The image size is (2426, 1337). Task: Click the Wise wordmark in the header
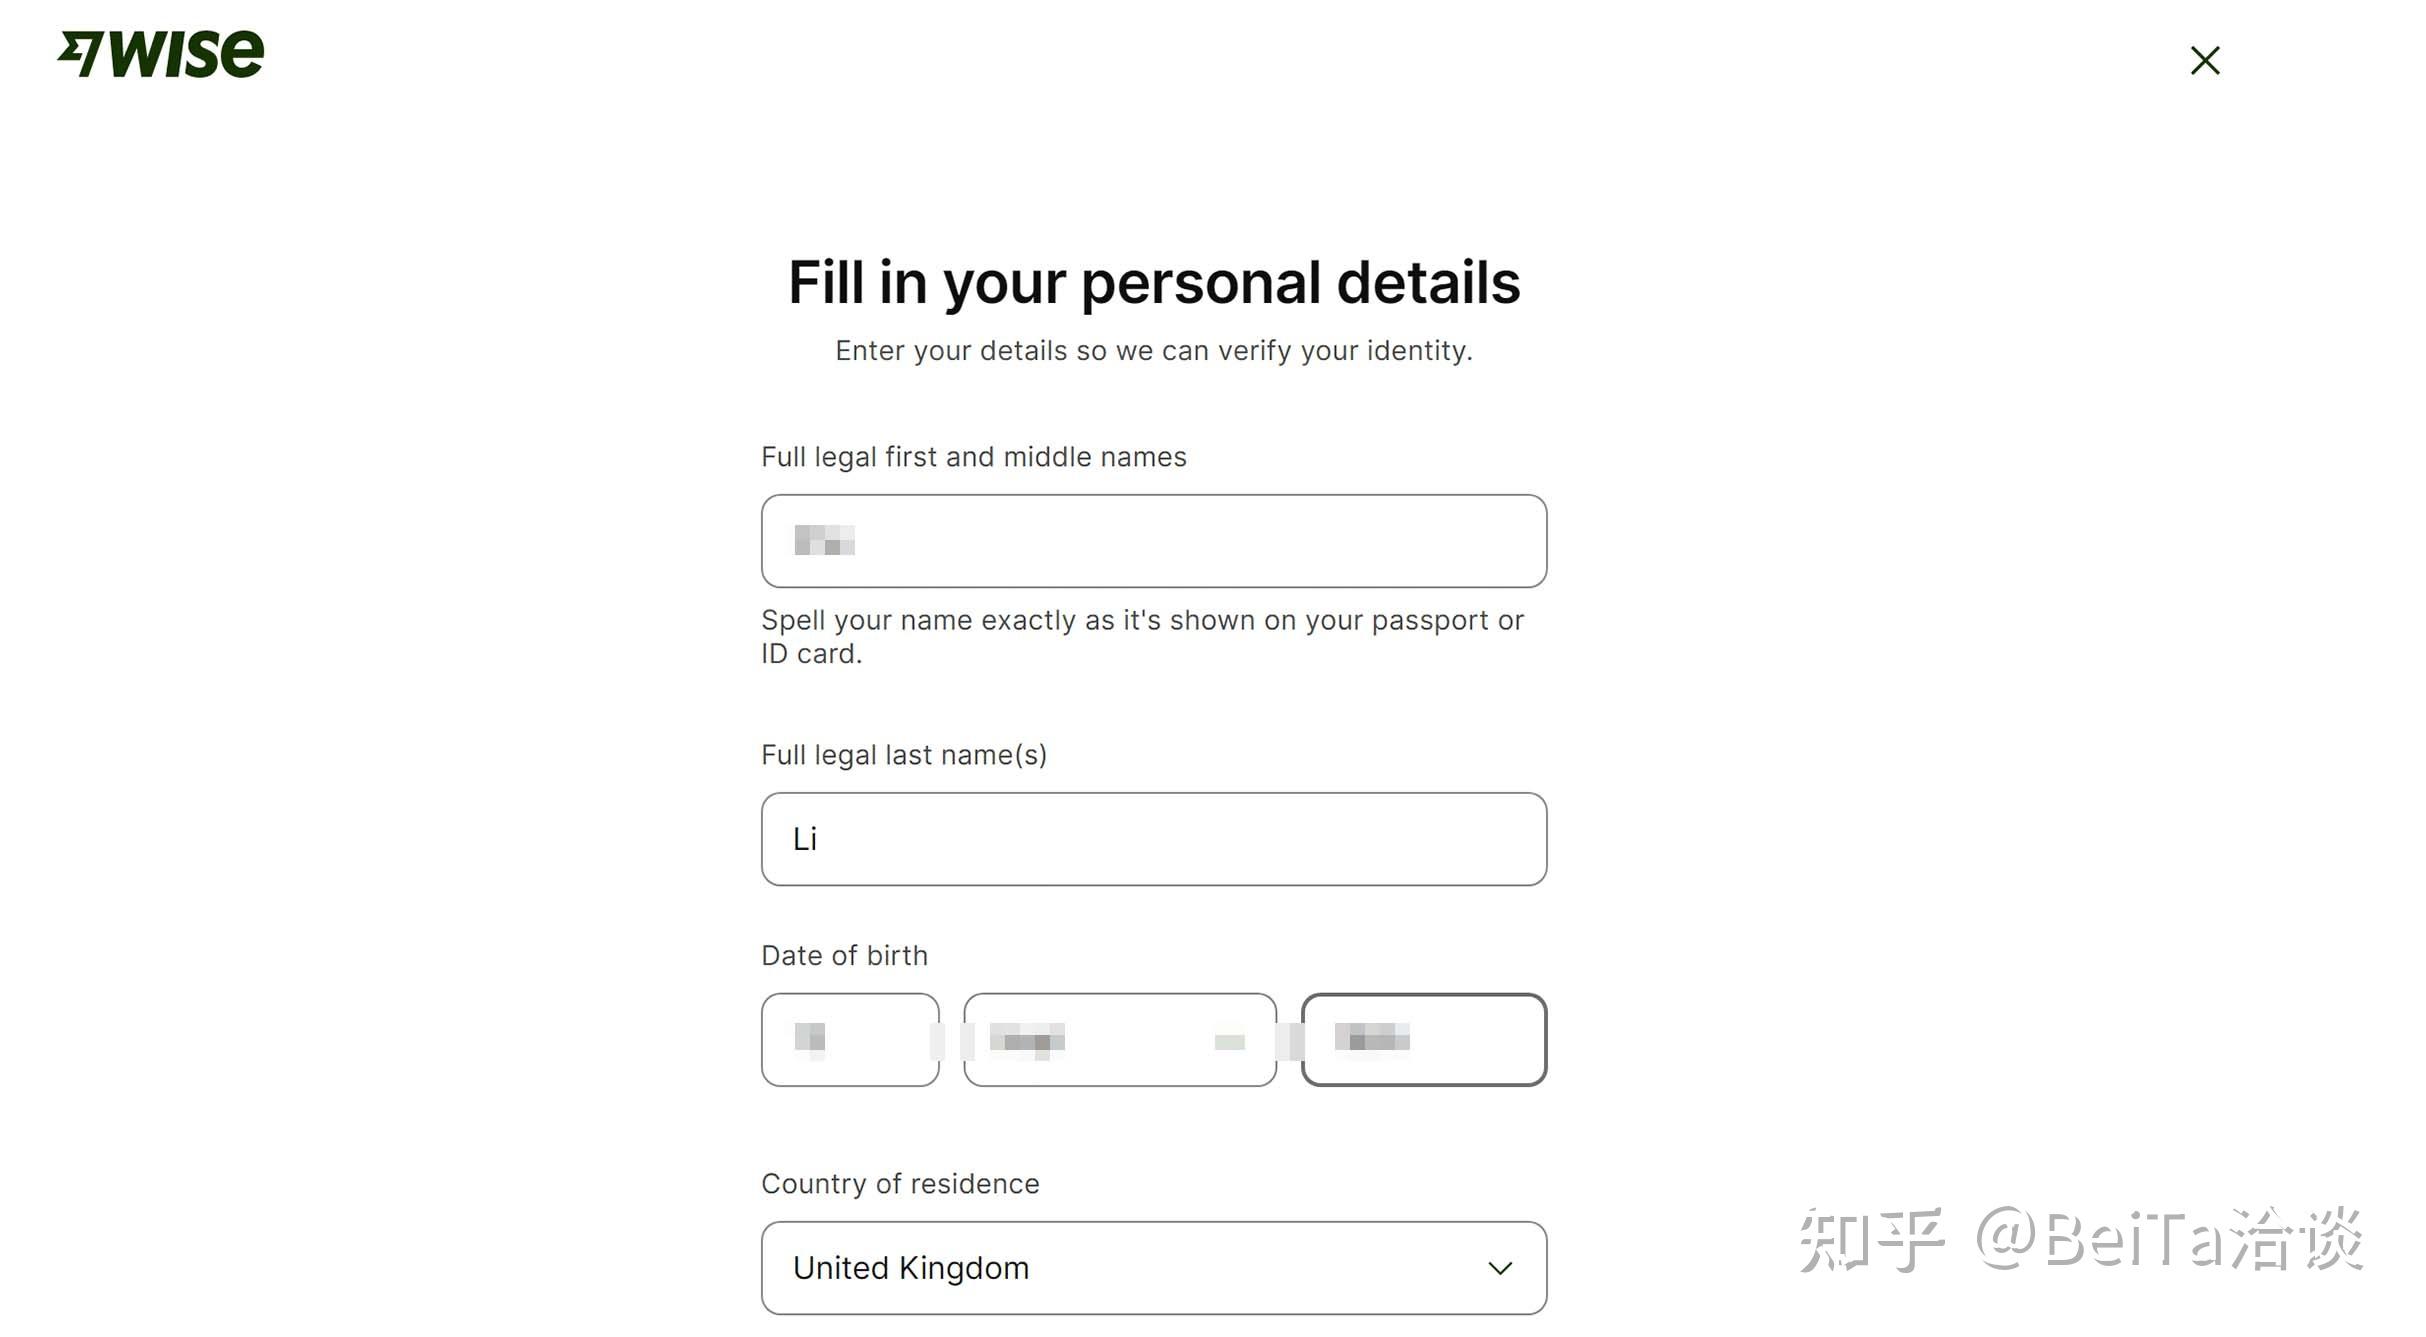tap(187, 53)
